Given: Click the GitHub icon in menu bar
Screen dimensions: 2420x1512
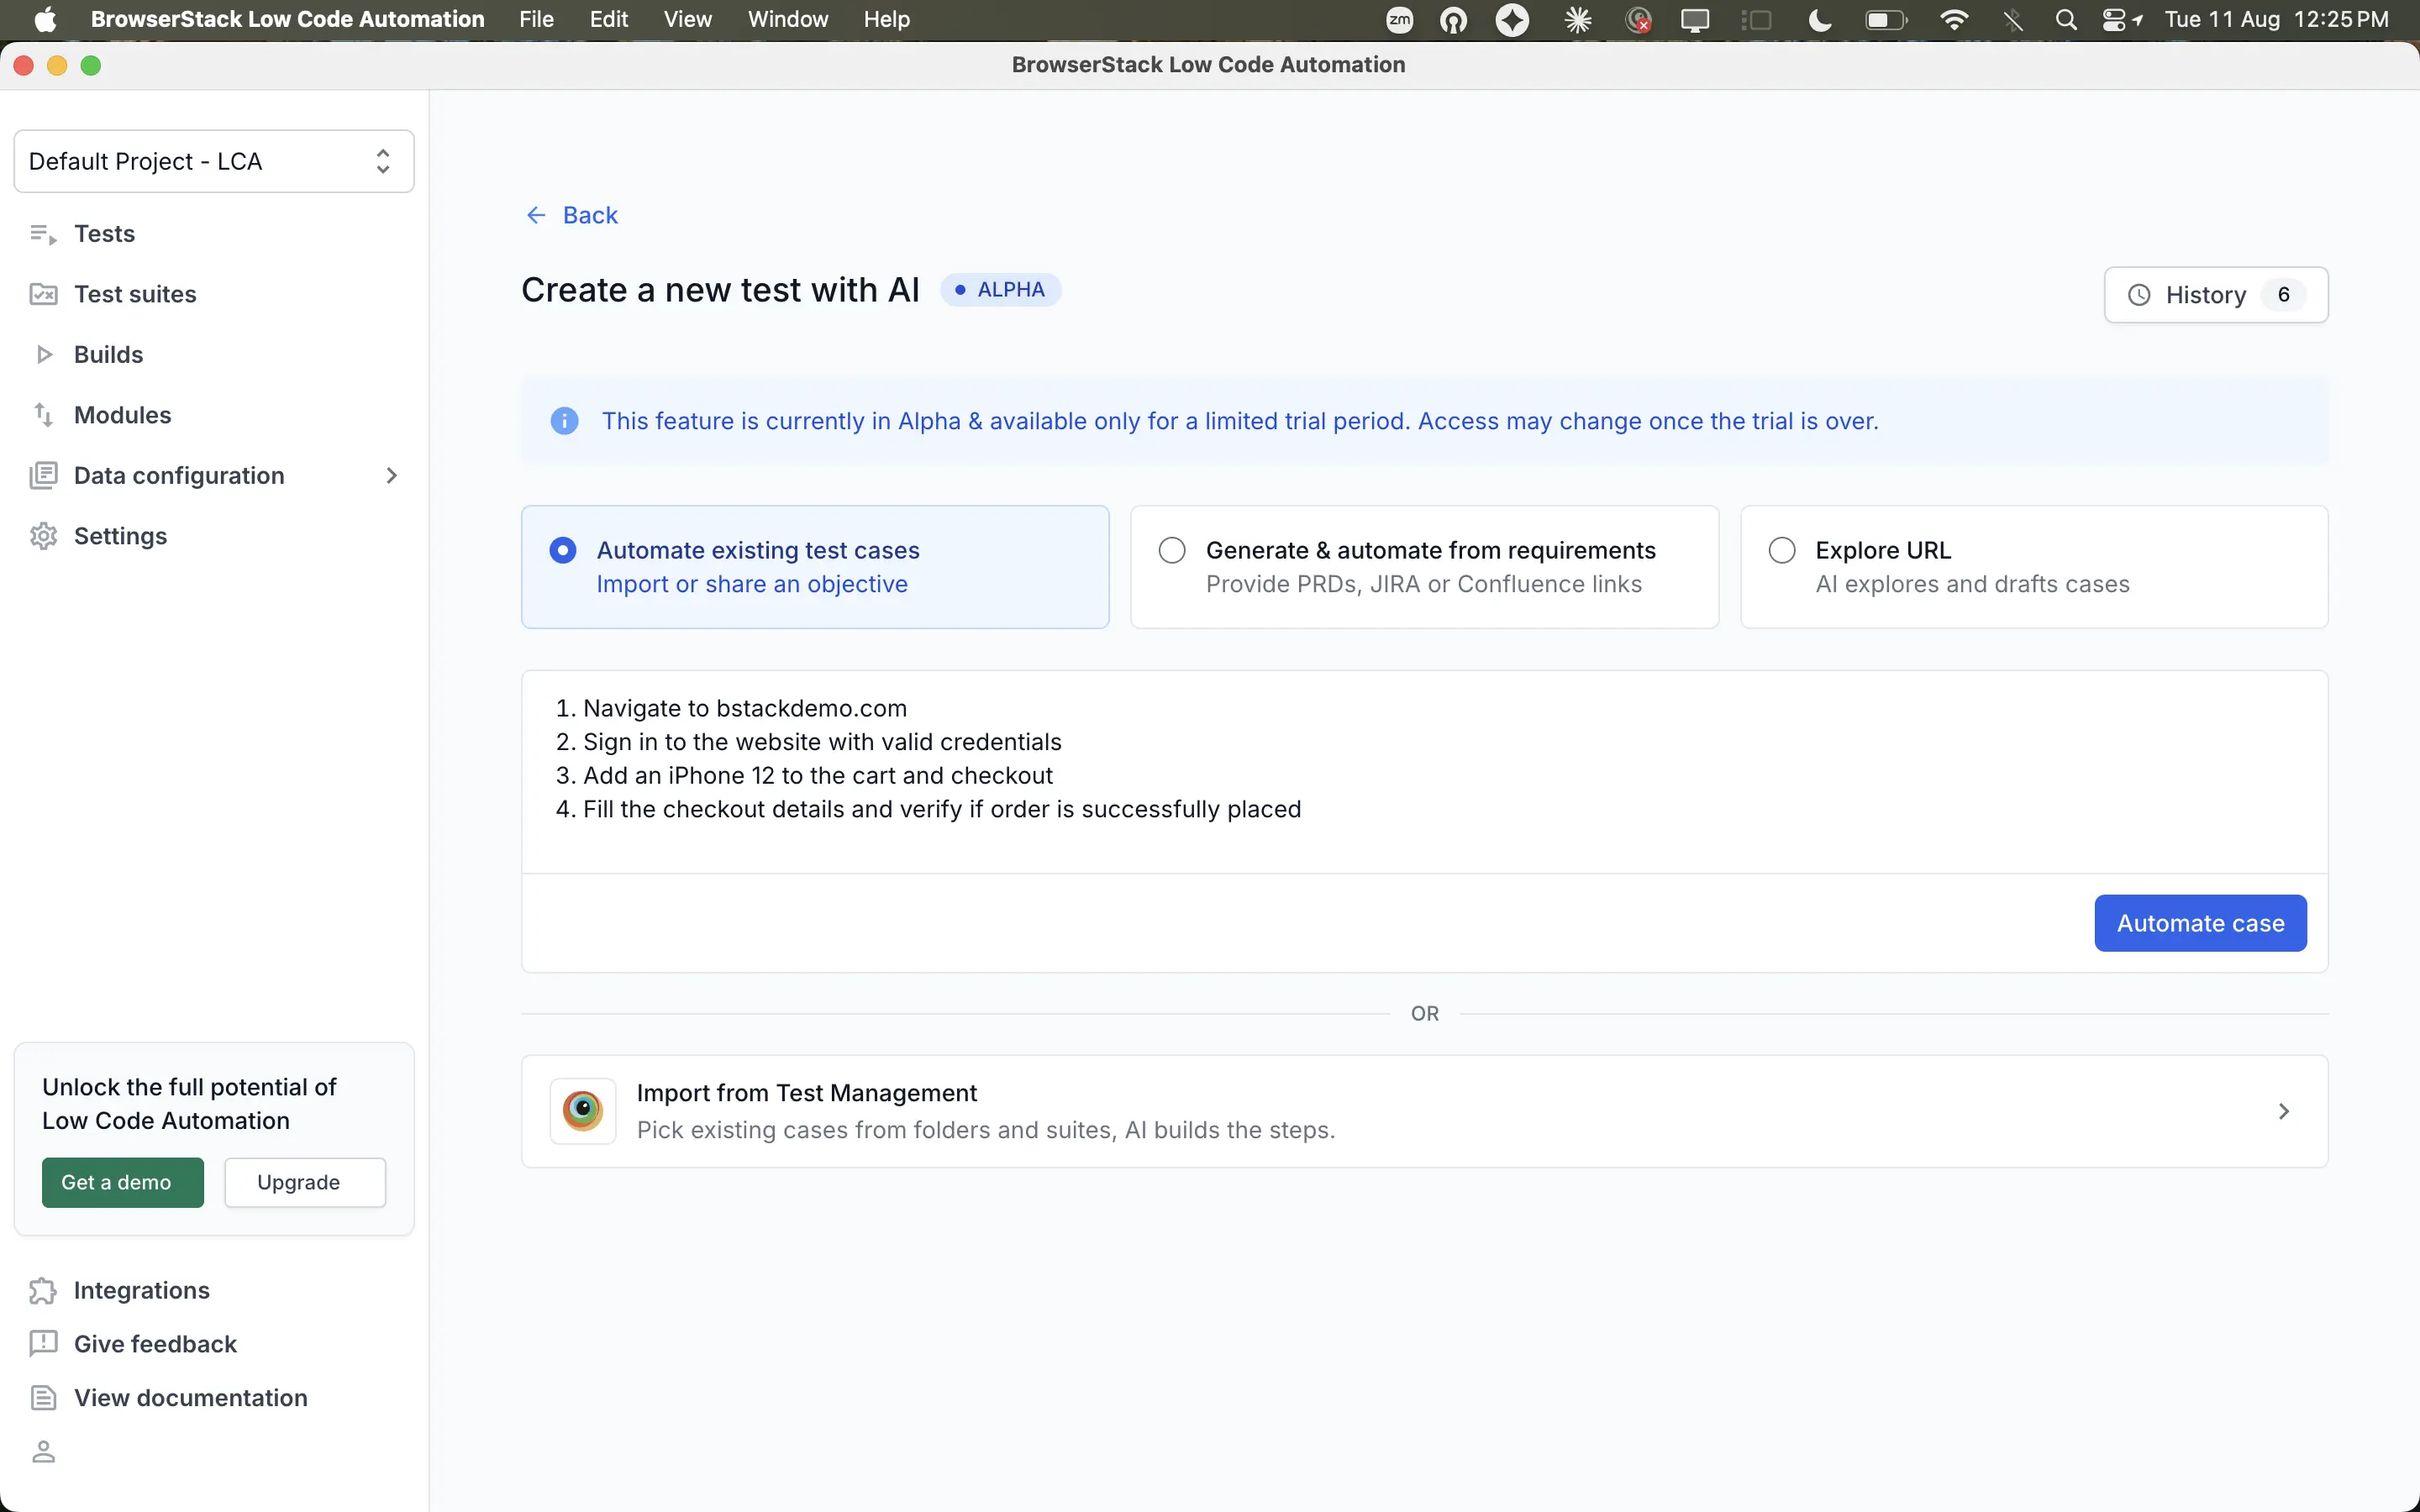Looking at the screenshot, I should [x=1453, y=19].
